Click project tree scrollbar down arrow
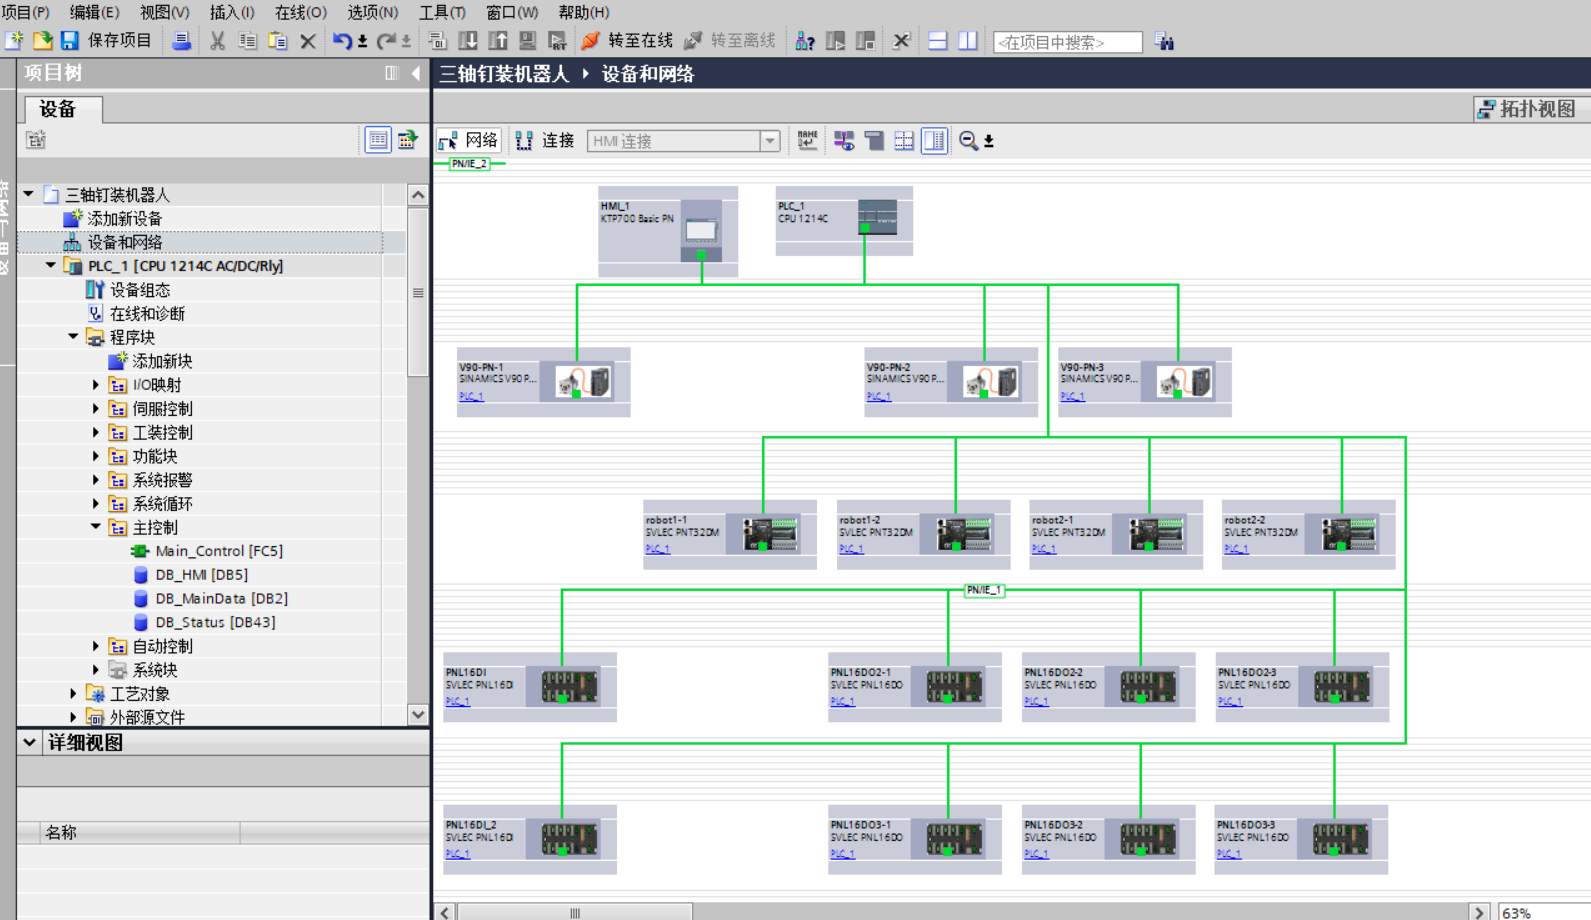This screenshot has height=920, width=1591. (418, 714)
